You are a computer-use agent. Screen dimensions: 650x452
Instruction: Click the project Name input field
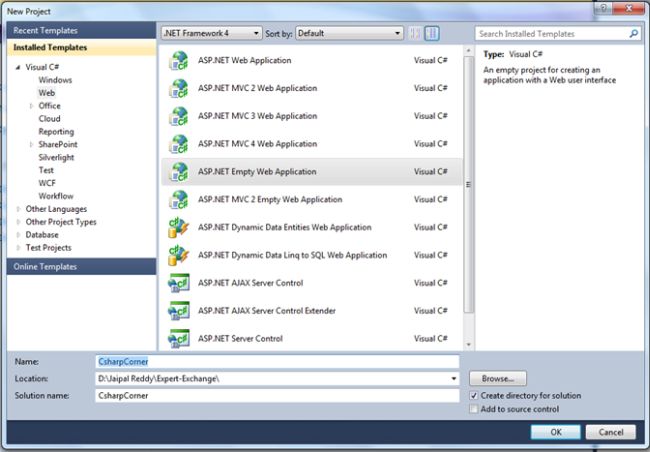click(277, 362)
